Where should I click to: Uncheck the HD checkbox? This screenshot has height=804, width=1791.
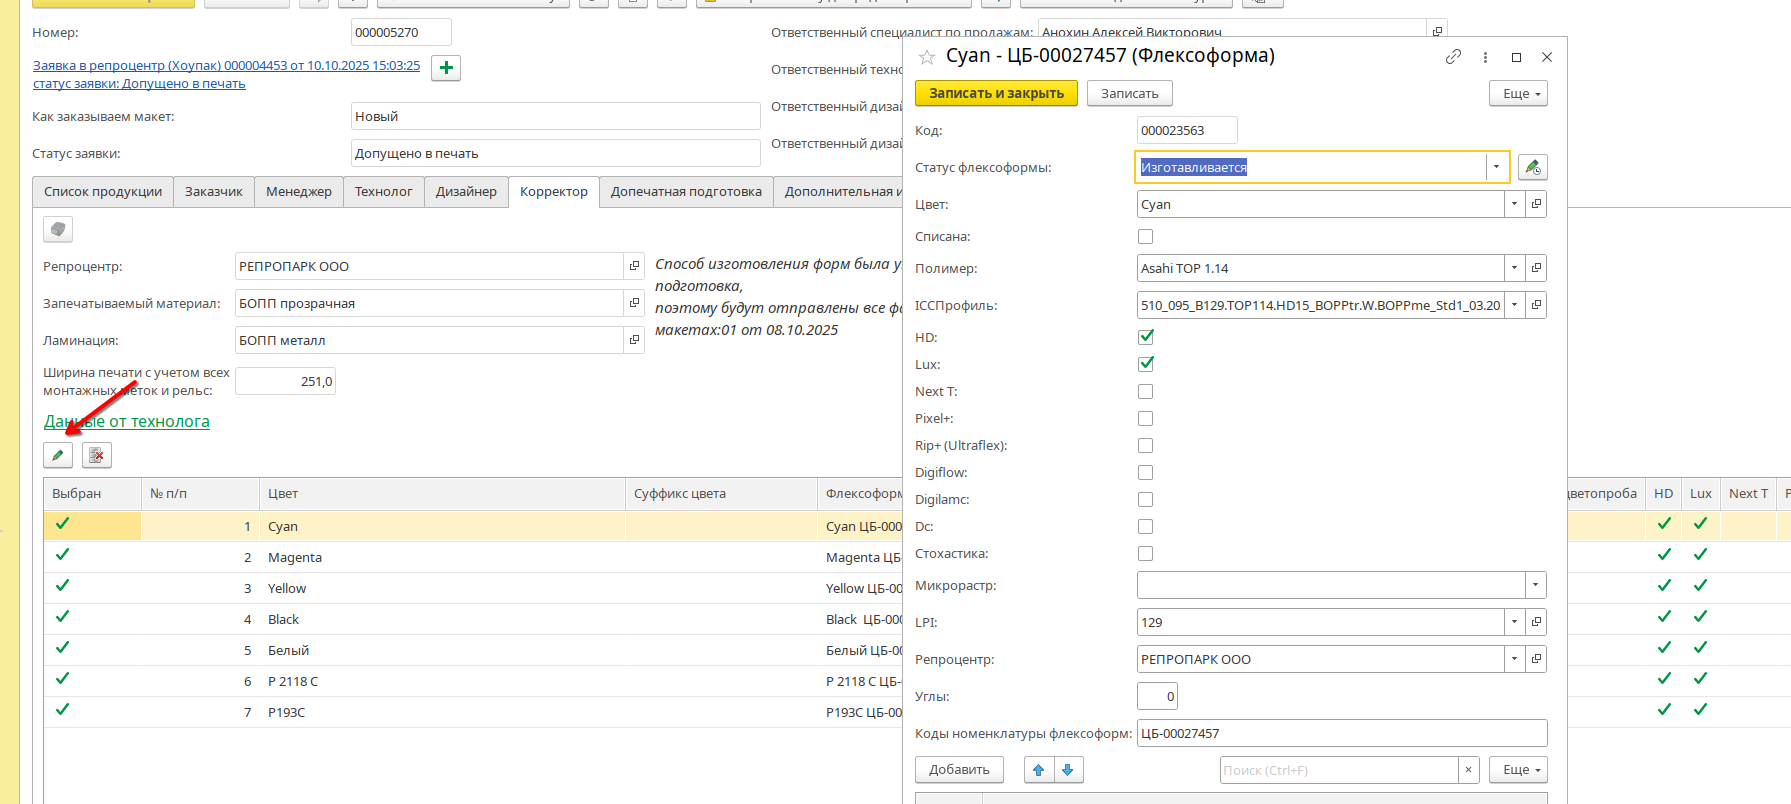click(x=1145, y=337)
